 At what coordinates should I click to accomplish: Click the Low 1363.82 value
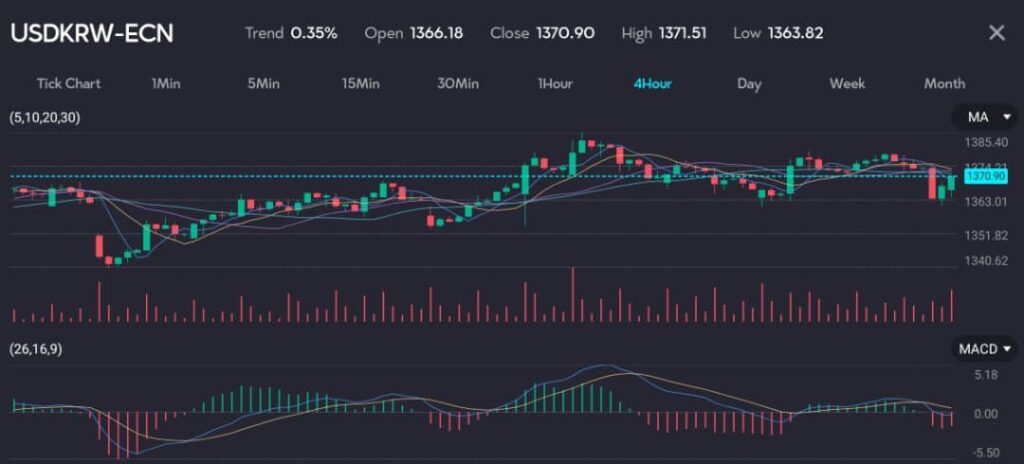(795, 33)
